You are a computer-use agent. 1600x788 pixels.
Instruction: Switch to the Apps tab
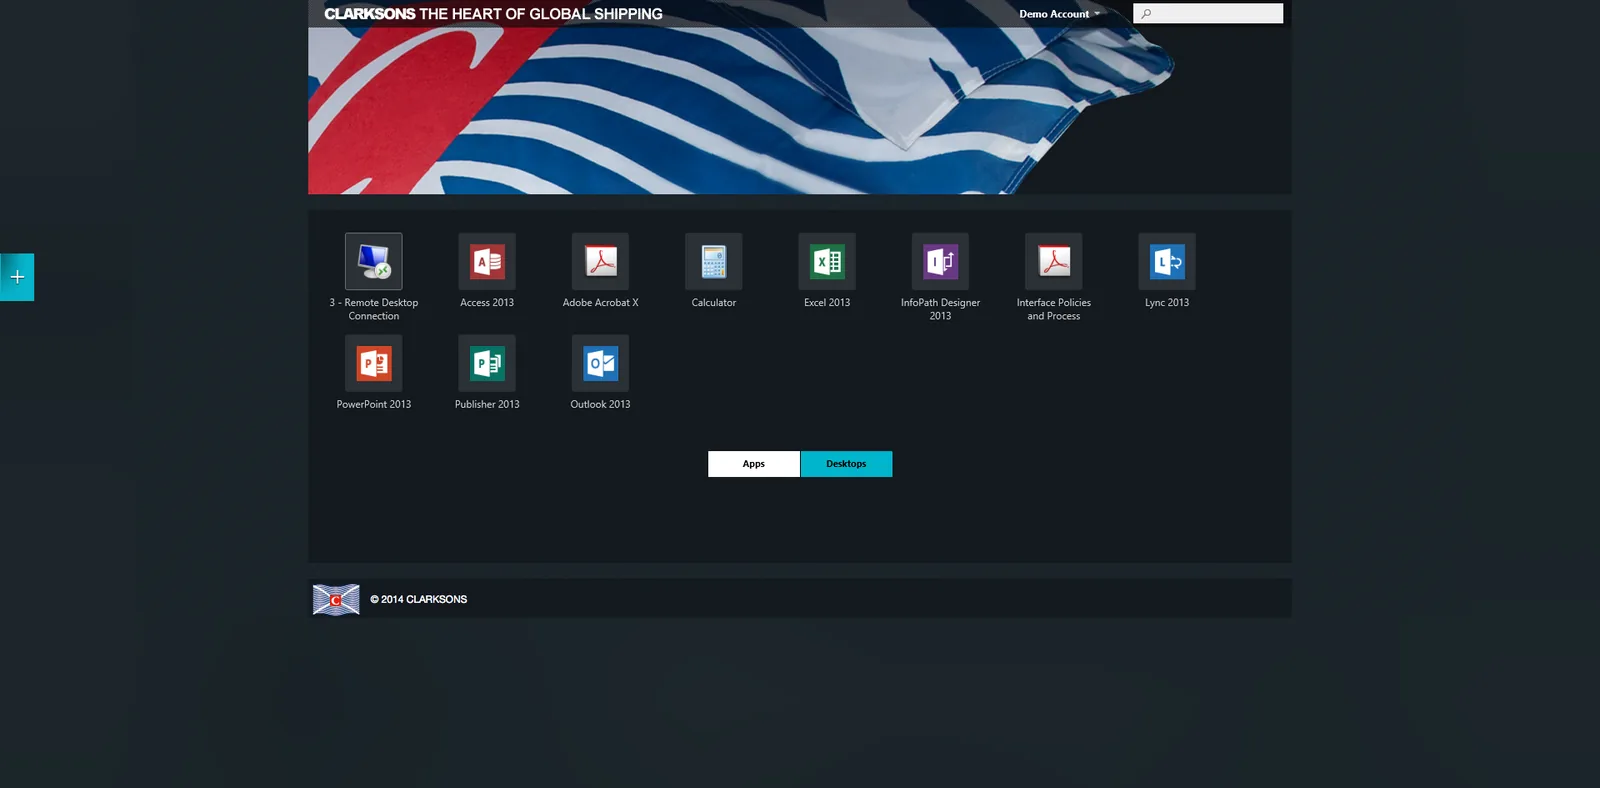click(x=754, y=464)
